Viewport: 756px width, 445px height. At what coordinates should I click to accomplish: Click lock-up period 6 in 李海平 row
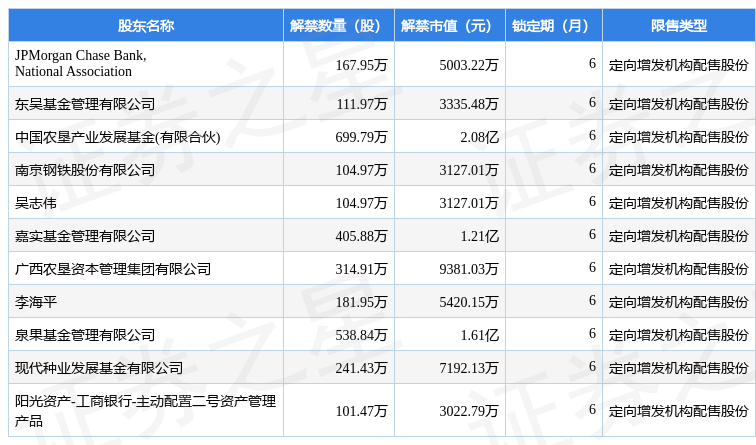coord(592,300)
